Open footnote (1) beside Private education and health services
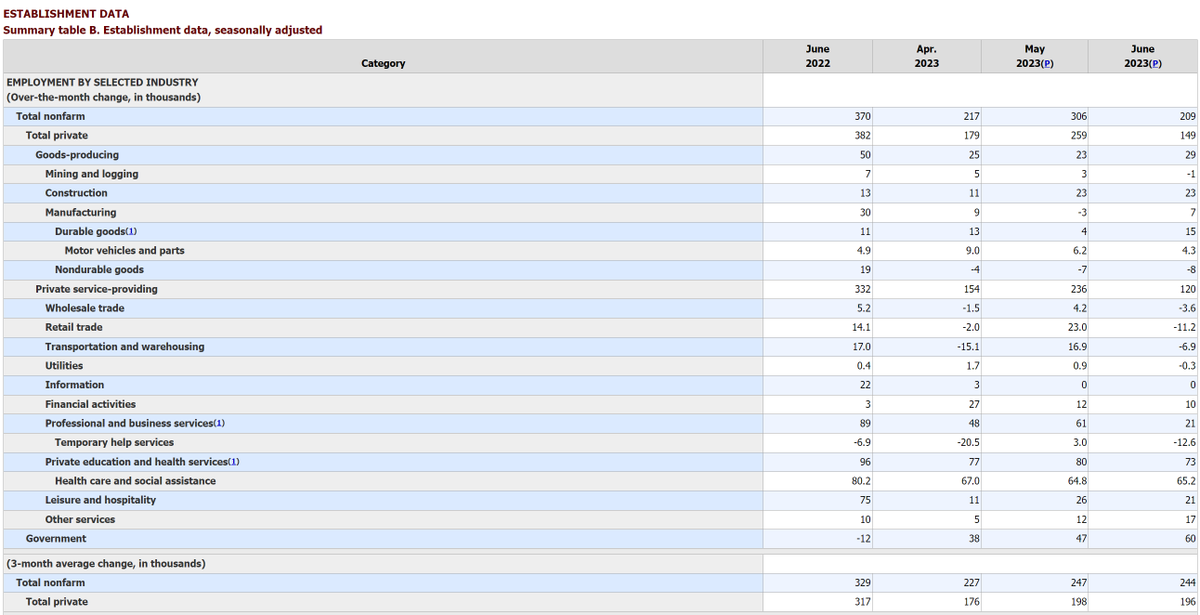1200x615 pixels. click(x=233, y=462)
